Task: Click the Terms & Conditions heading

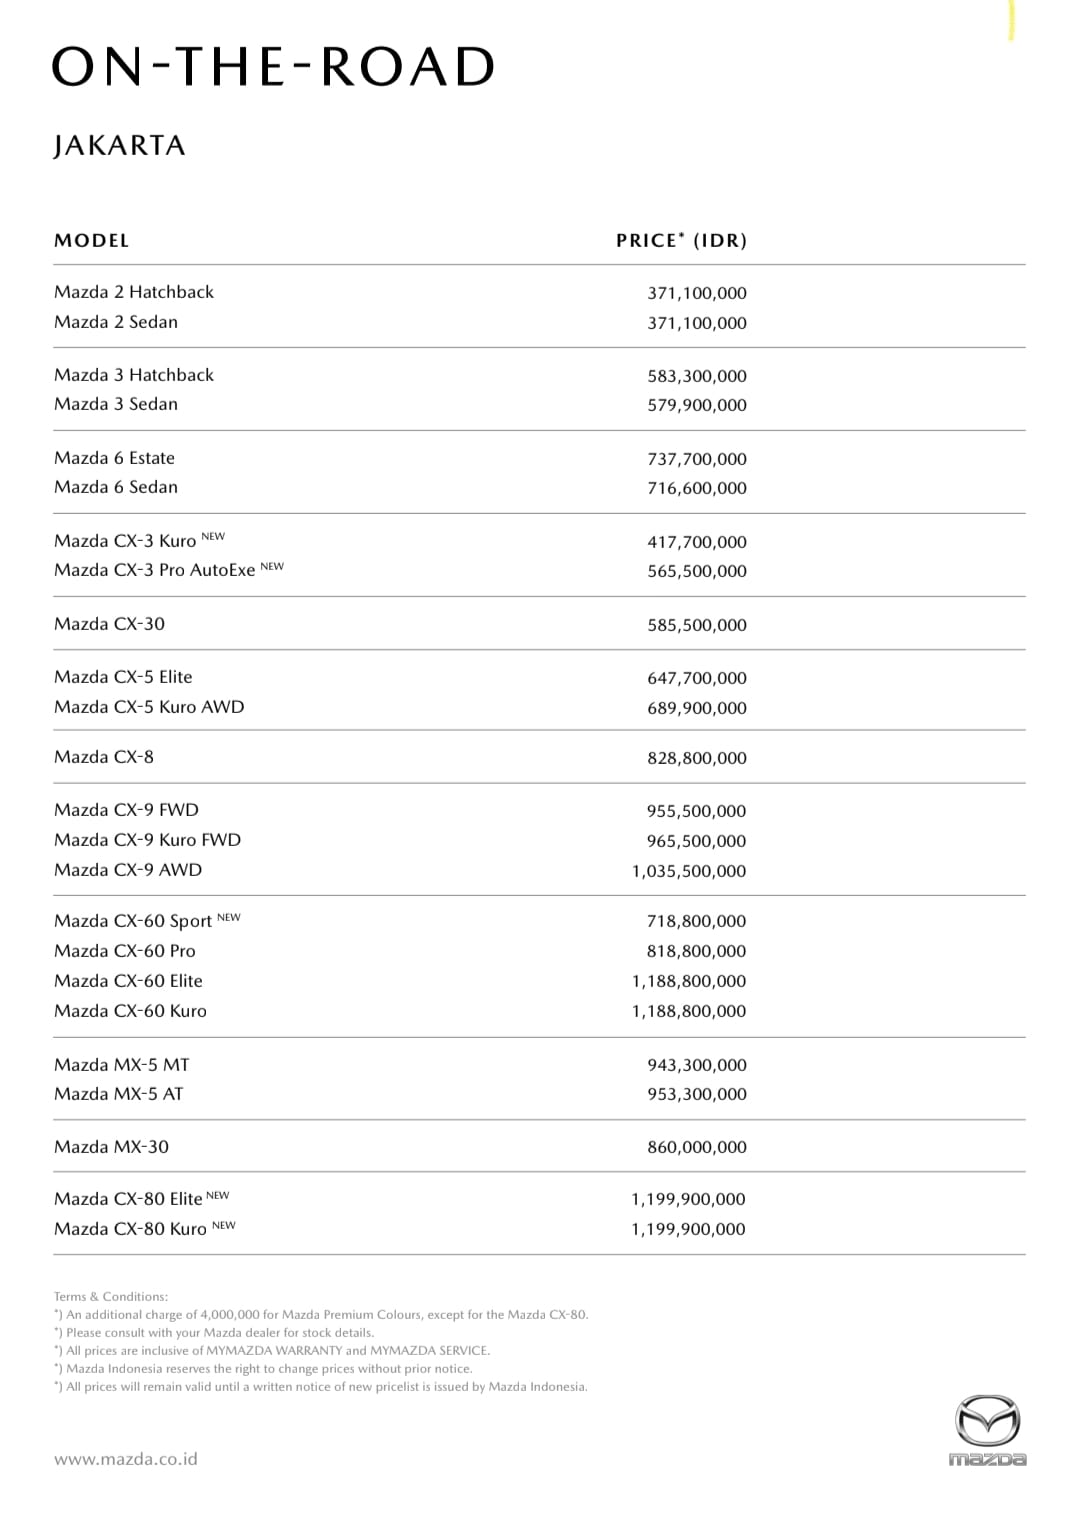Action: [x=111, y=1297]
